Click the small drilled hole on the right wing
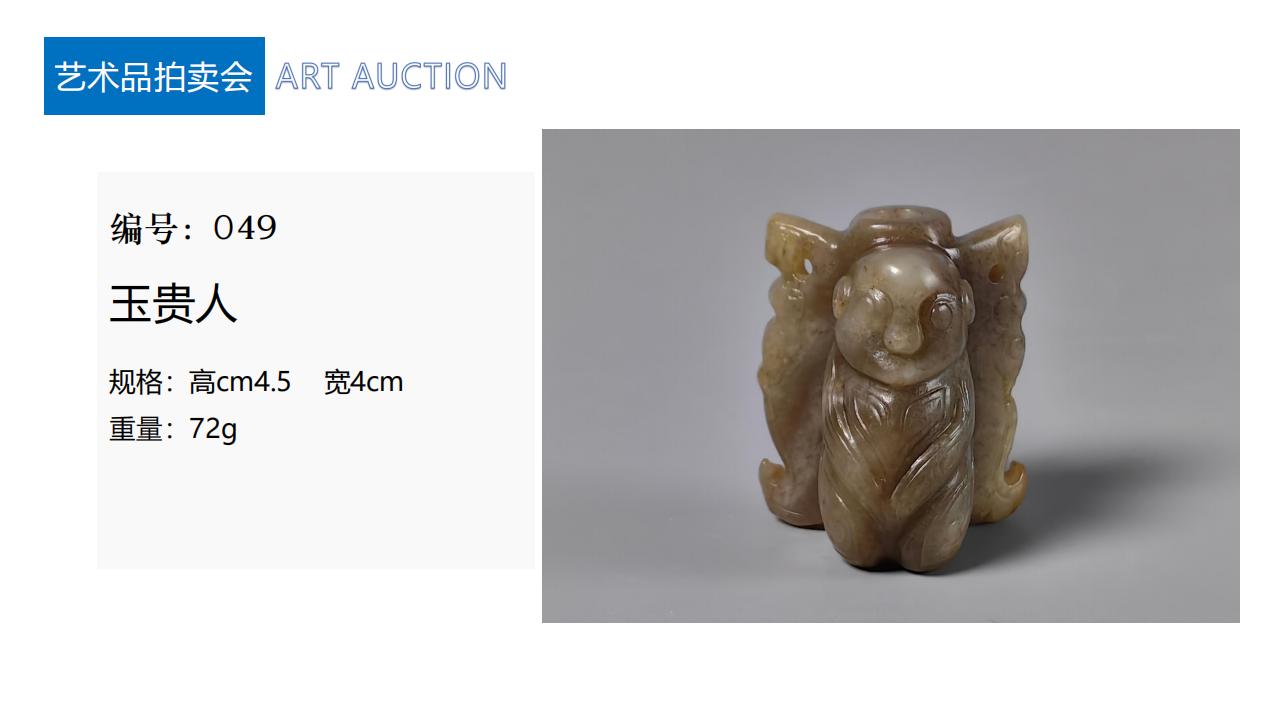Screen dimensions: 1280x720 pyautogui.click(x=996, y=273)
